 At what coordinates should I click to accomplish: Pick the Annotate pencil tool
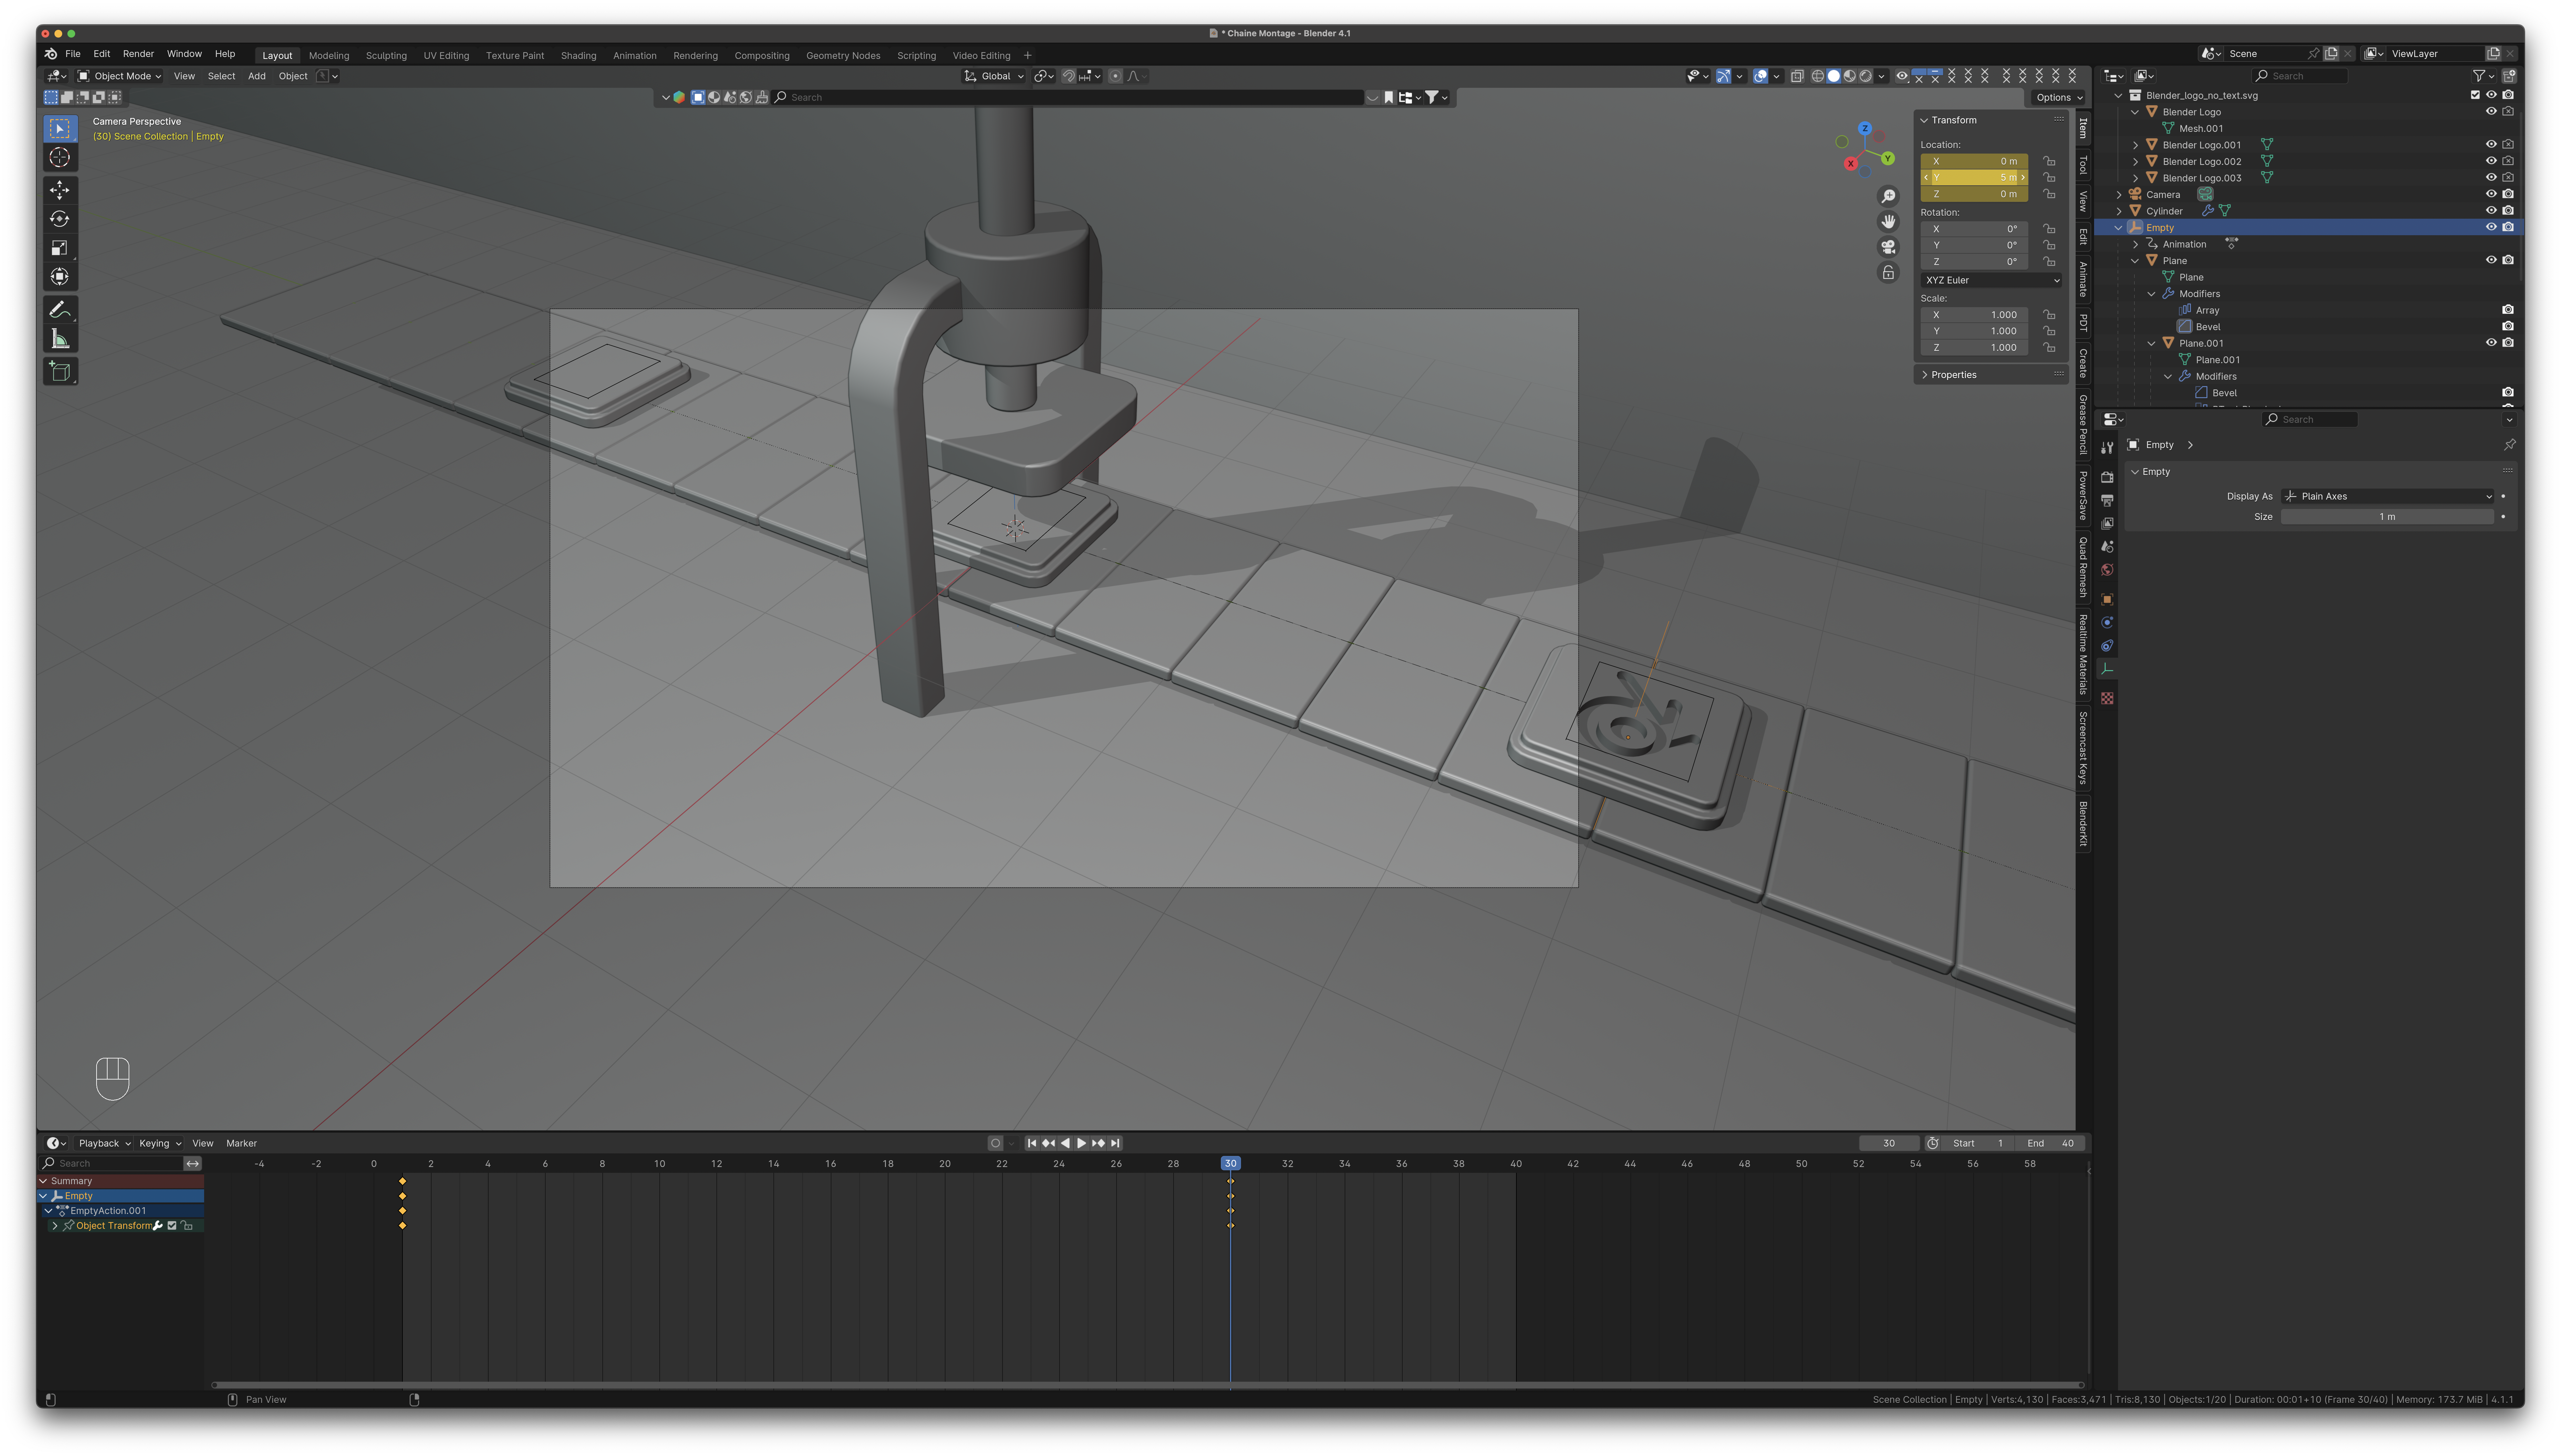click(60, 310)
